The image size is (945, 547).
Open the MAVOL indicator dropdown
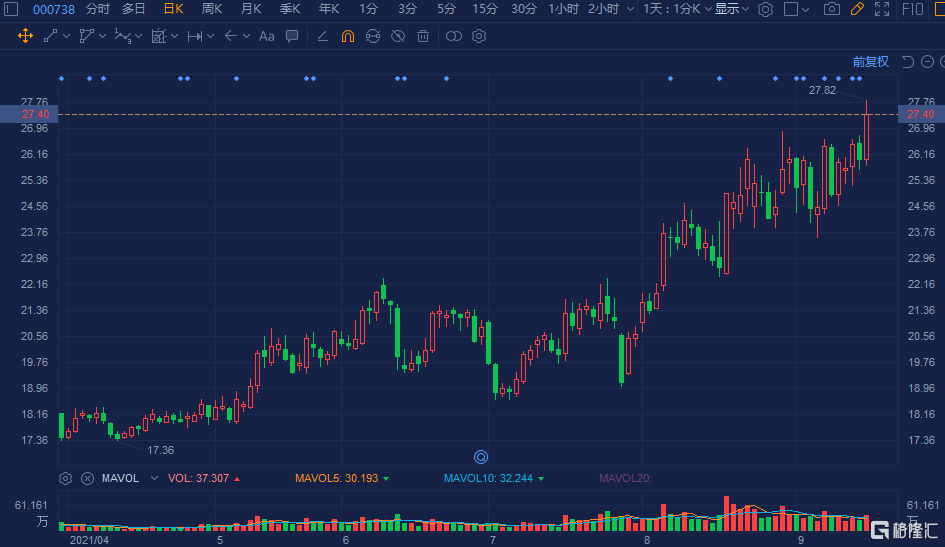click(154, 478)
